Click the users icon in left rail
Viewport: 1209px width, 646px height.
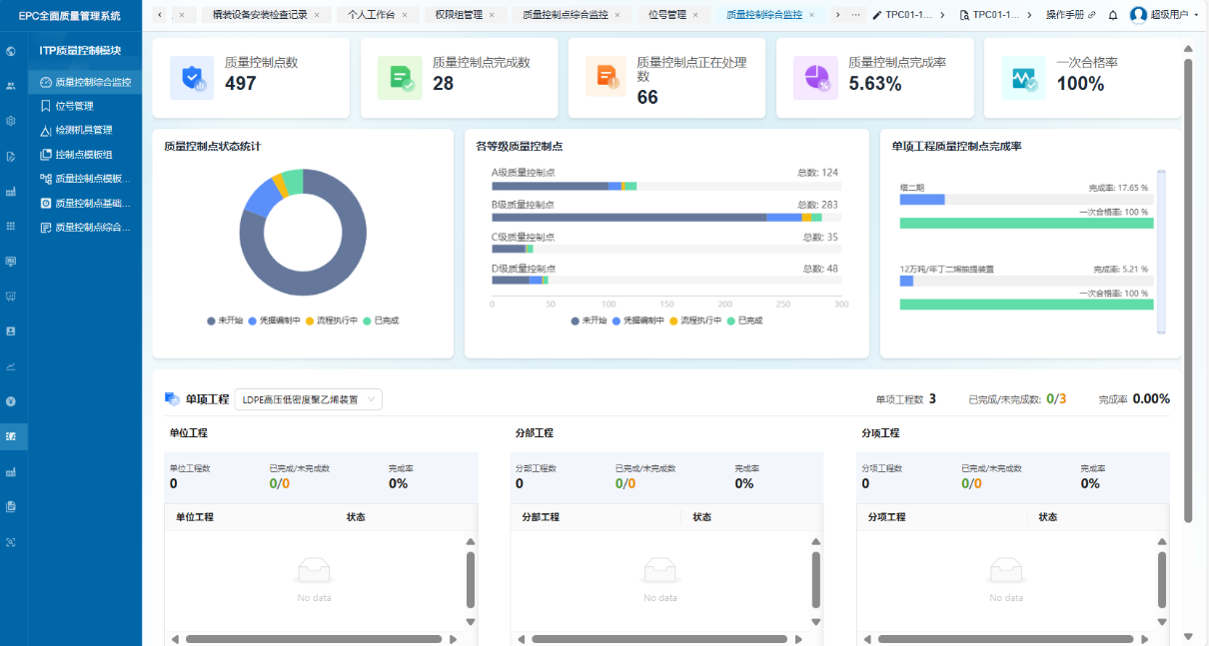tap(11, 86)
